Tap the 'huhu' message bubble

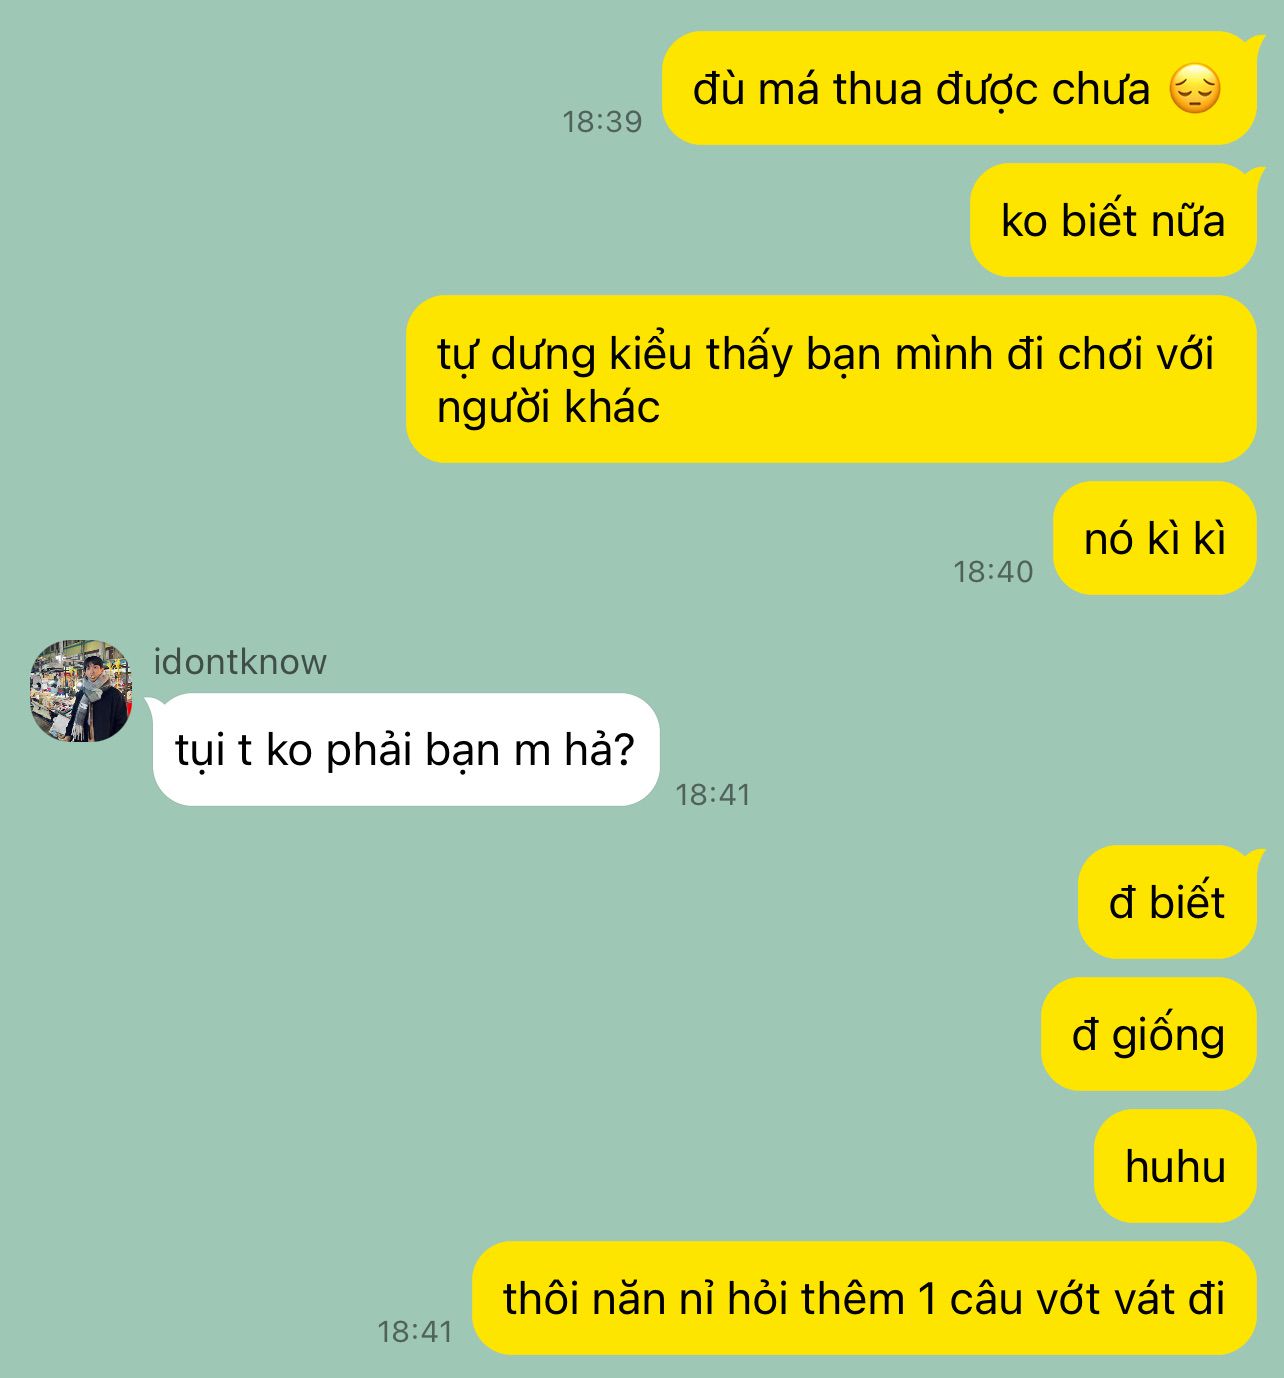point(1175,1166)
